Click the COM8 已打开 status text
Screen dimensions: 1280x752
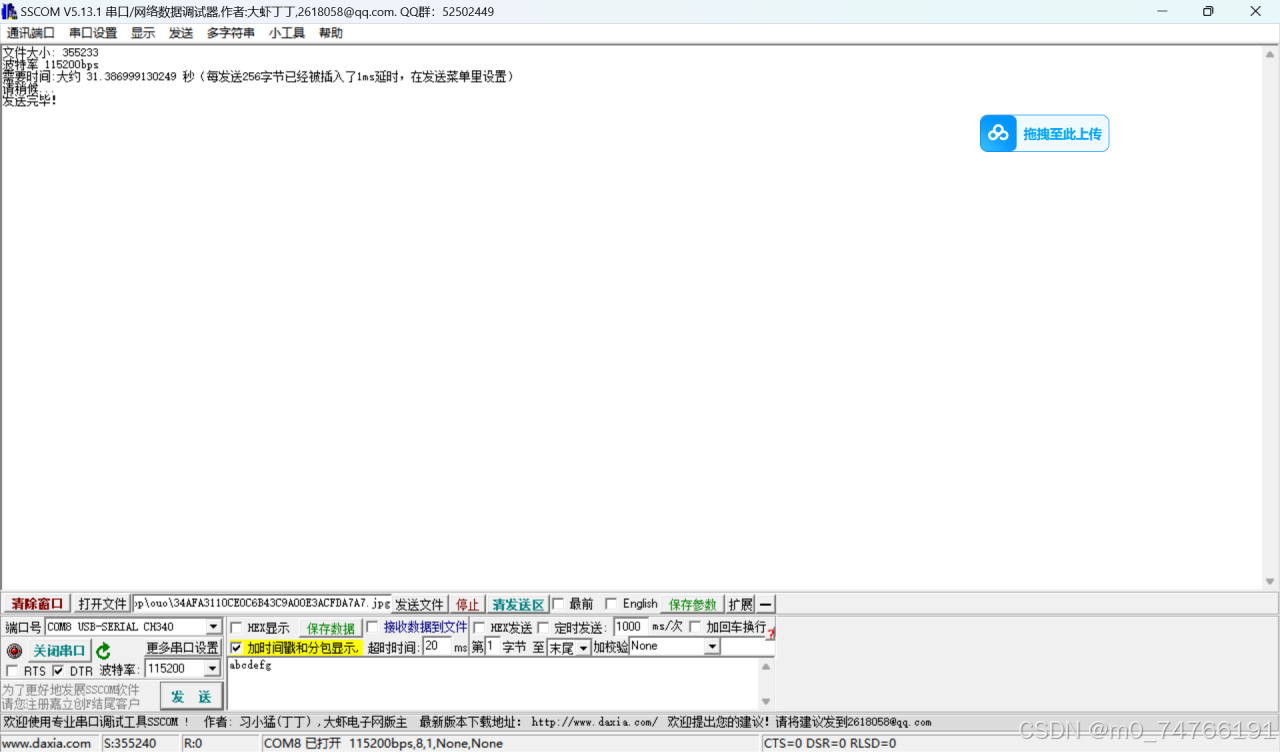(x=383, y=743)
